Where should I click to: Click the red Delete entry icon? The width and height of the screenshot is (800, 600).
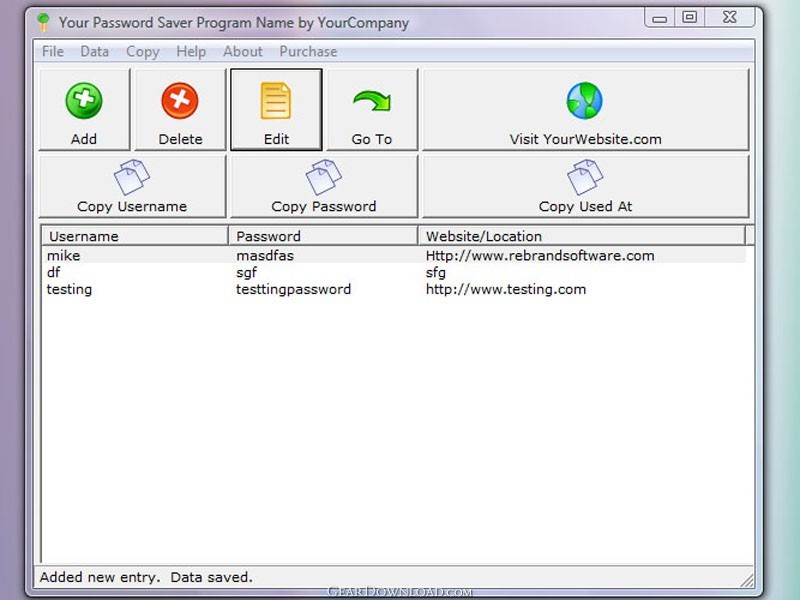(x=180, y=101)
